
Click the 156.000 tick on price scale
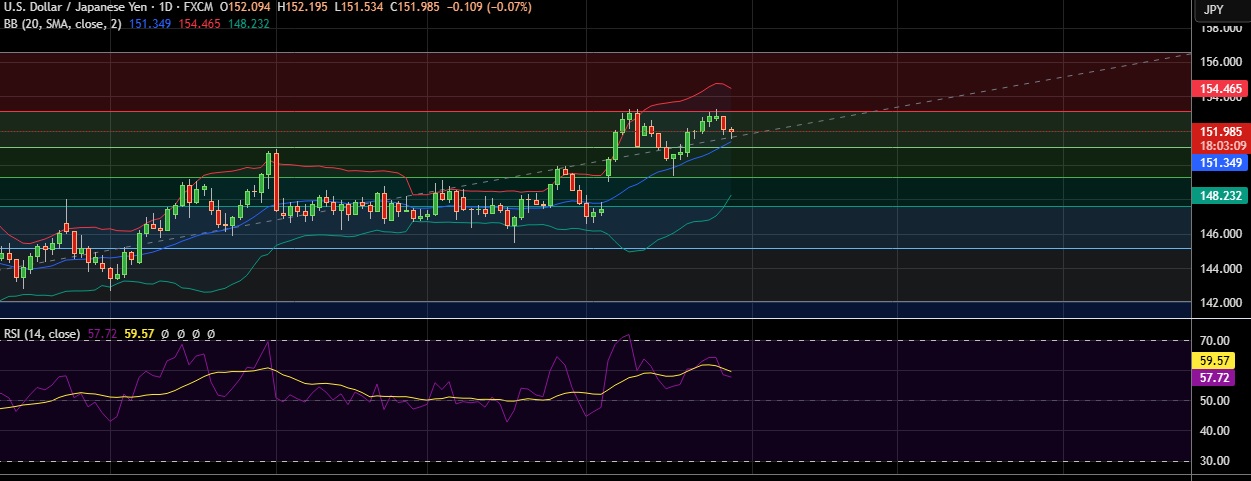click(1220, 62)
